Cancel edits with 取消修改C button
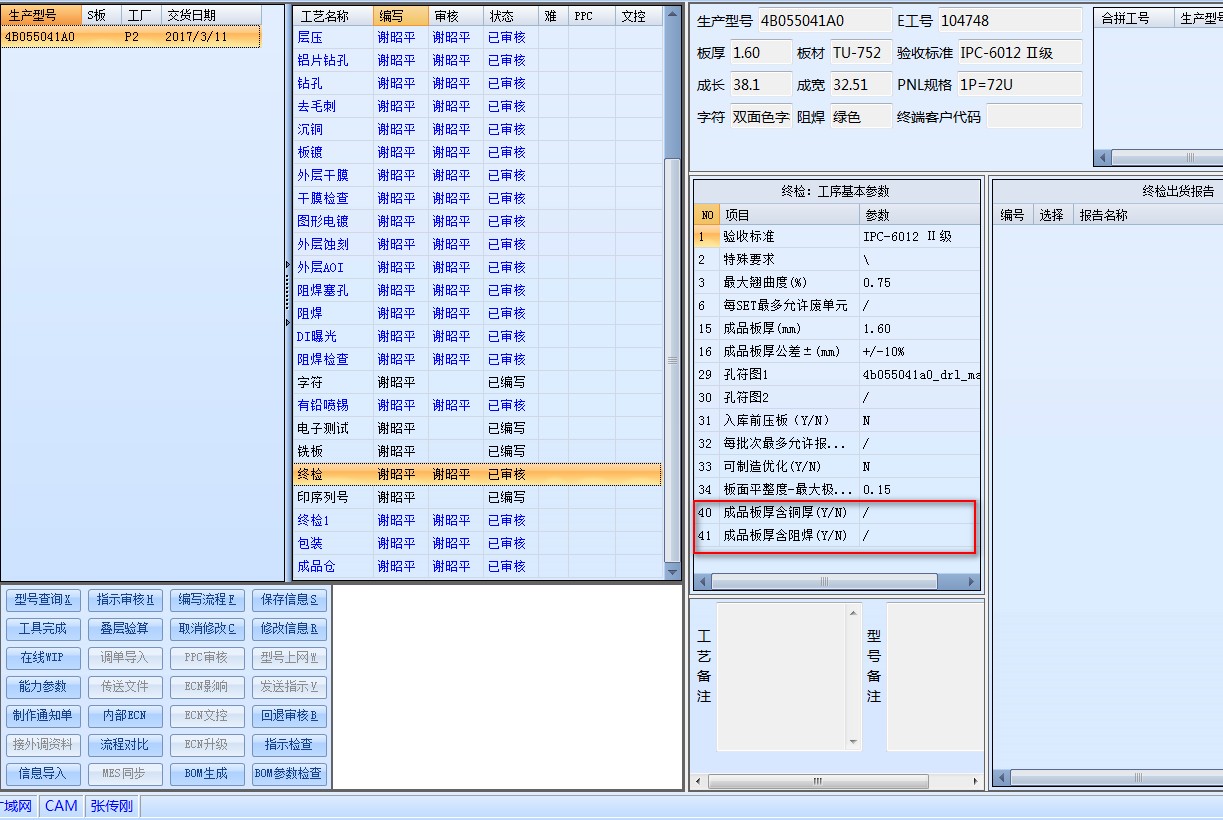Viewport: 1223px width, 820px height. pos(207,629)
